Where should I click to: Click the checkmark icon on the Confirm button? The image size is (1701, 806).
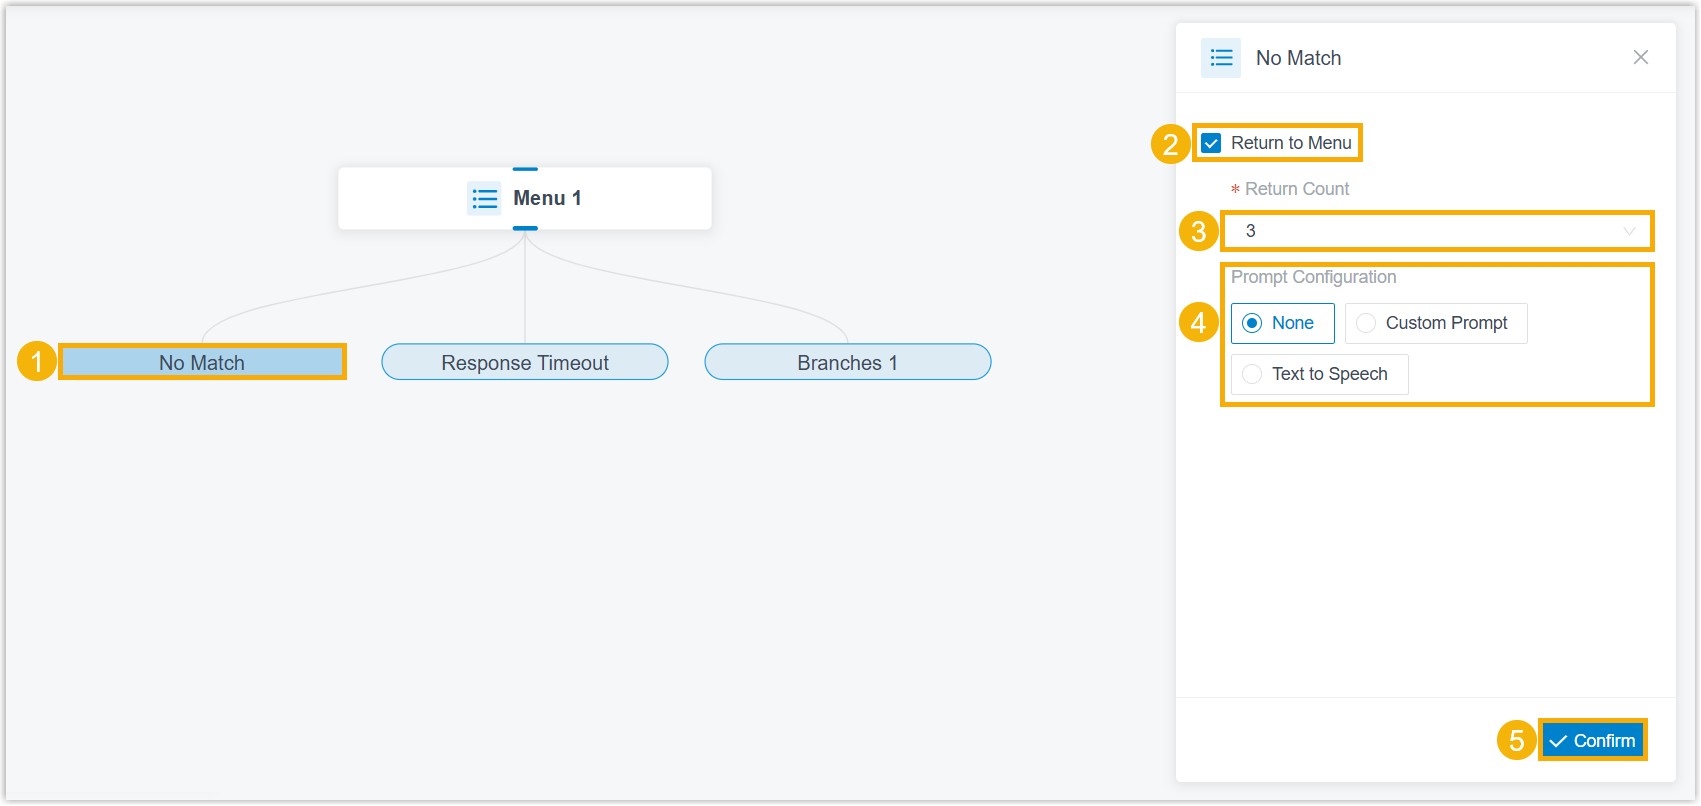point(1558,741)
